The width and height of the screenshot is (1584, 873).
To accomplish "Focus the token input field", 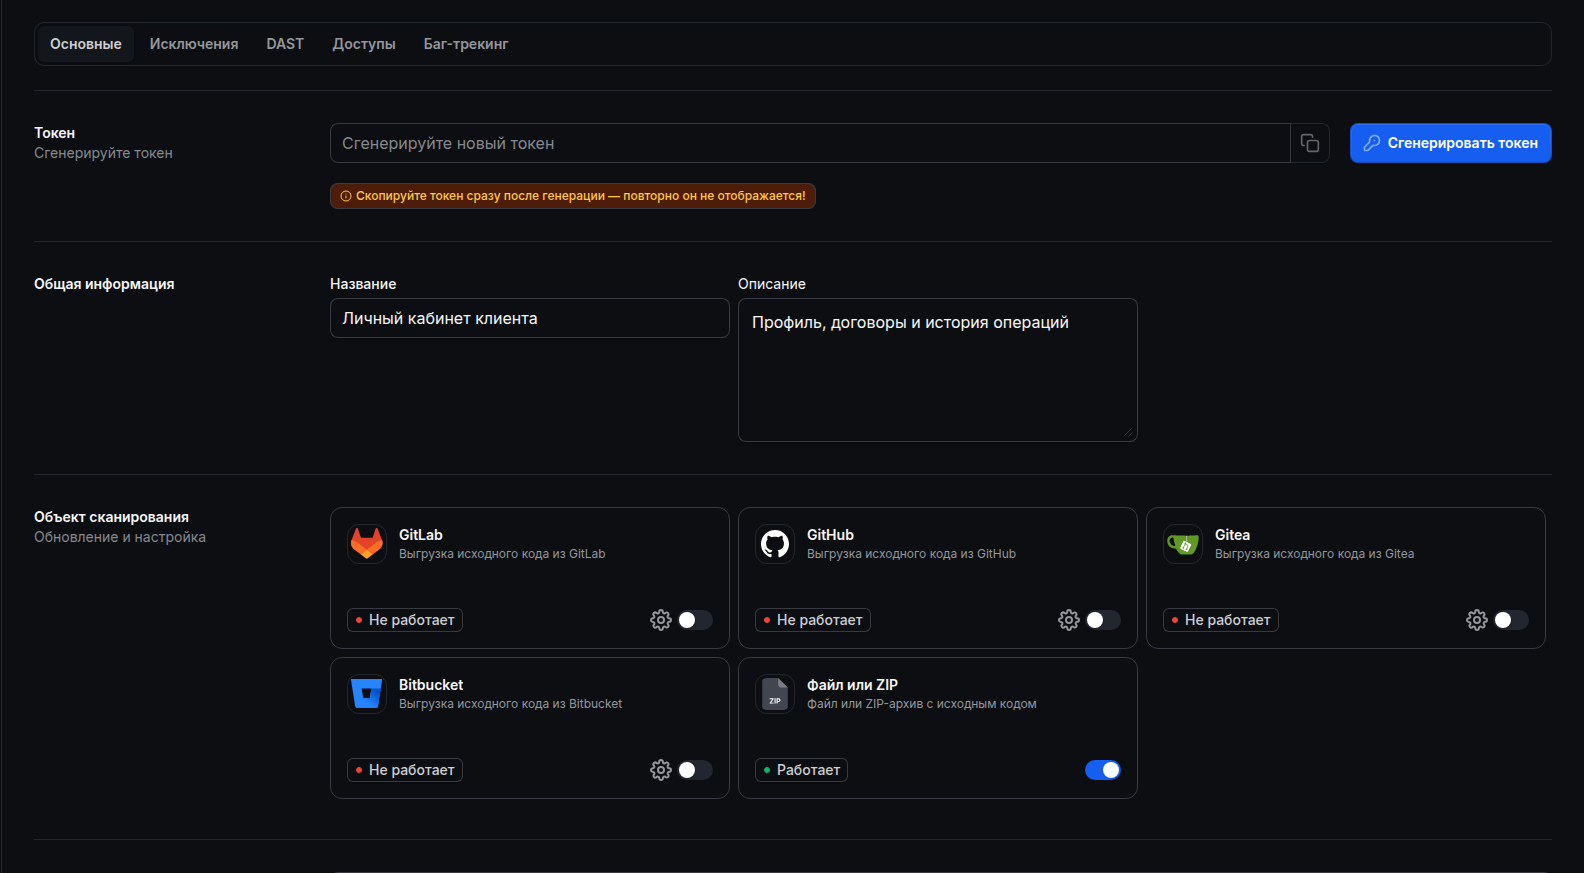I will [810, 143].
